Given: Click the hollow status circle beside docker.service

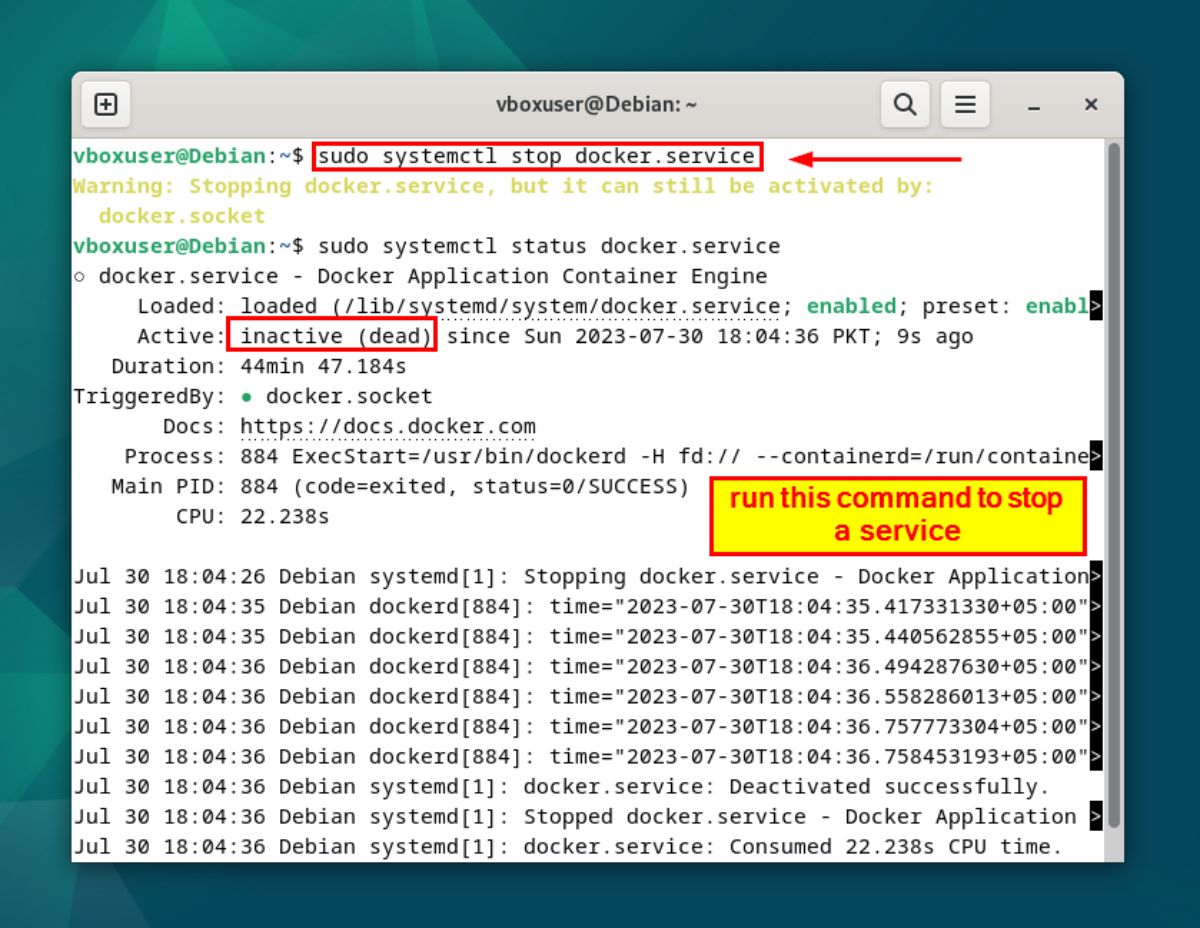Looking at the screenshot, I should 82,276.
